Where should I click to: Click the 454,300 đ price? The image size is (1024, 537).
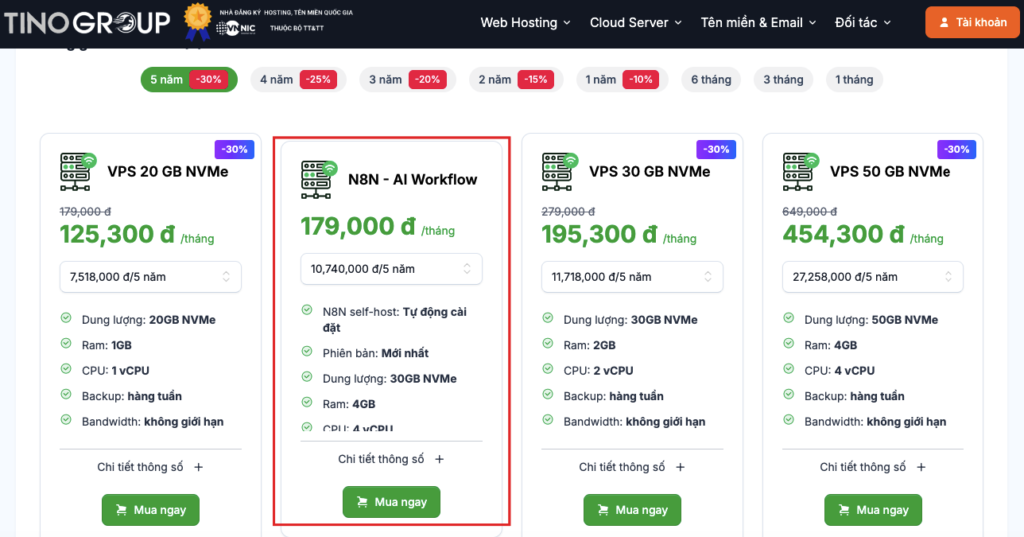point(843,234)
